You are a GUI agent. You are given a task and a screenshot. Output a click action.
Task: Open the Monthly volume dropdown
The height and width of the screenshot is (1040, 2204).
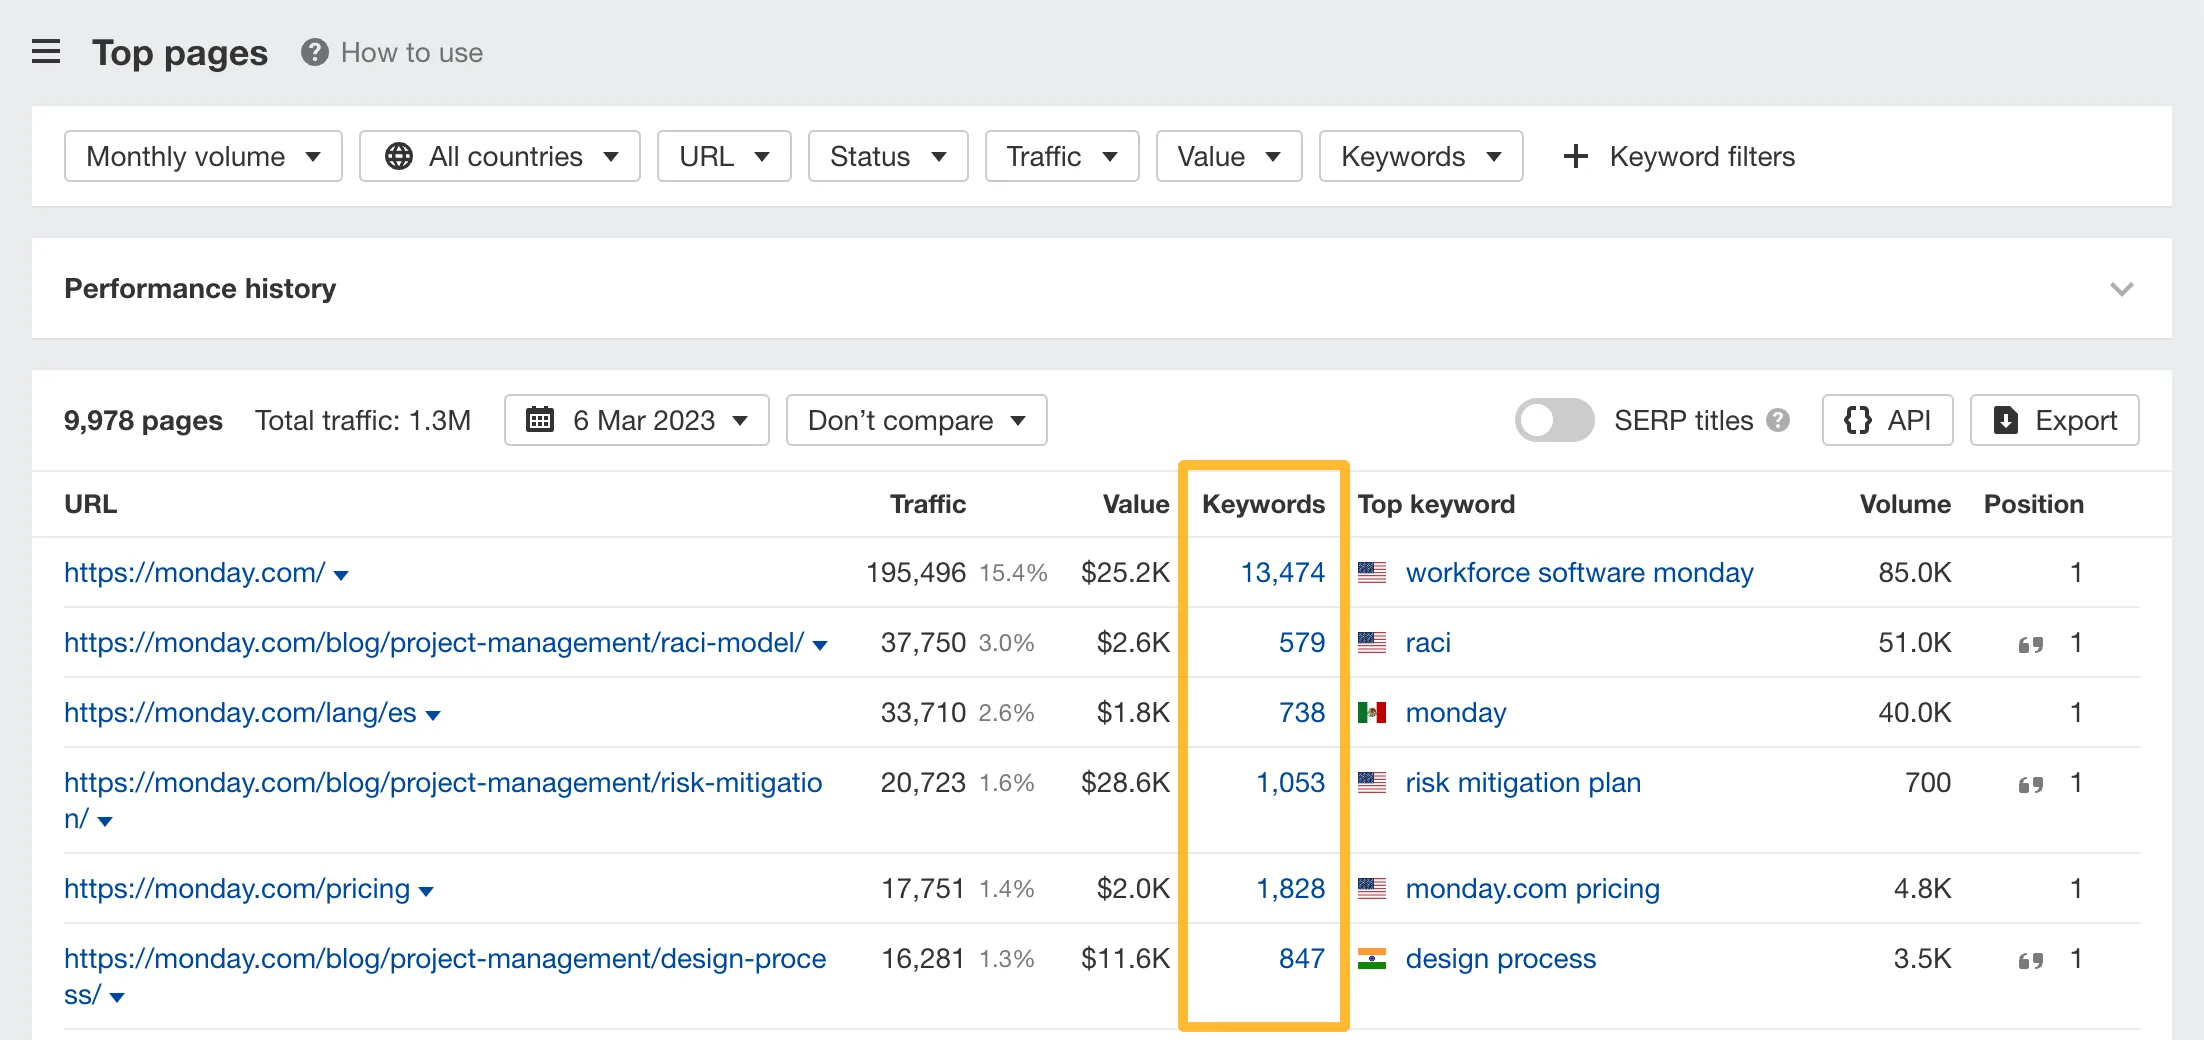point(202,156)
